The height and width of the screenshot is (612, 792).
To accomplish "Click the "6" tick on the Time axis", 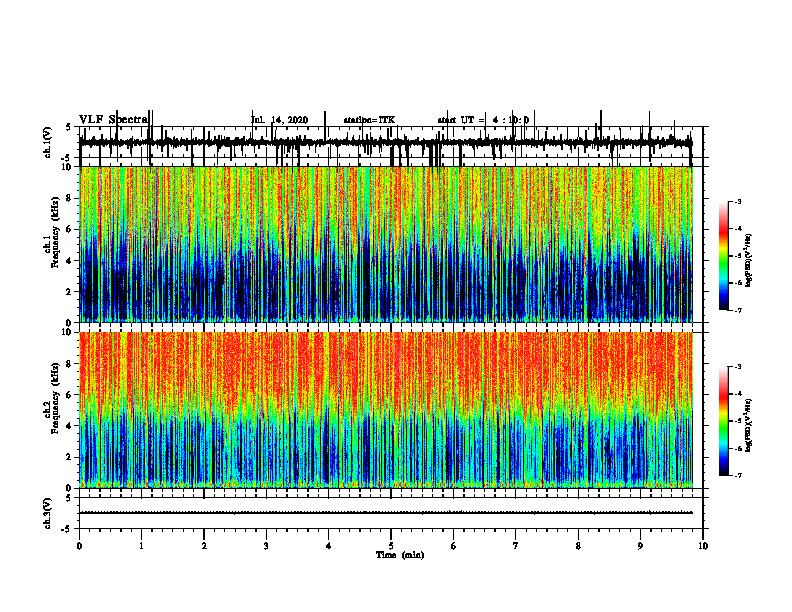I will (x=454, y=546).
